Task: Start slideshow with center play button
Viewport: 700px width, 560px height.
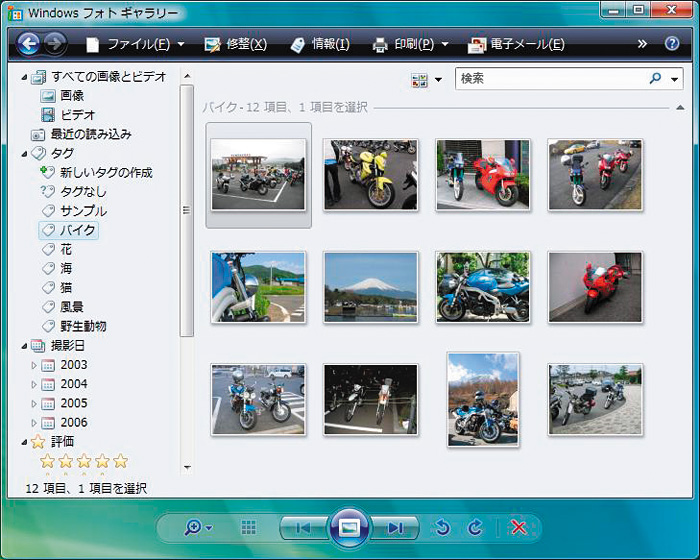Action: [x=349, y=528]
